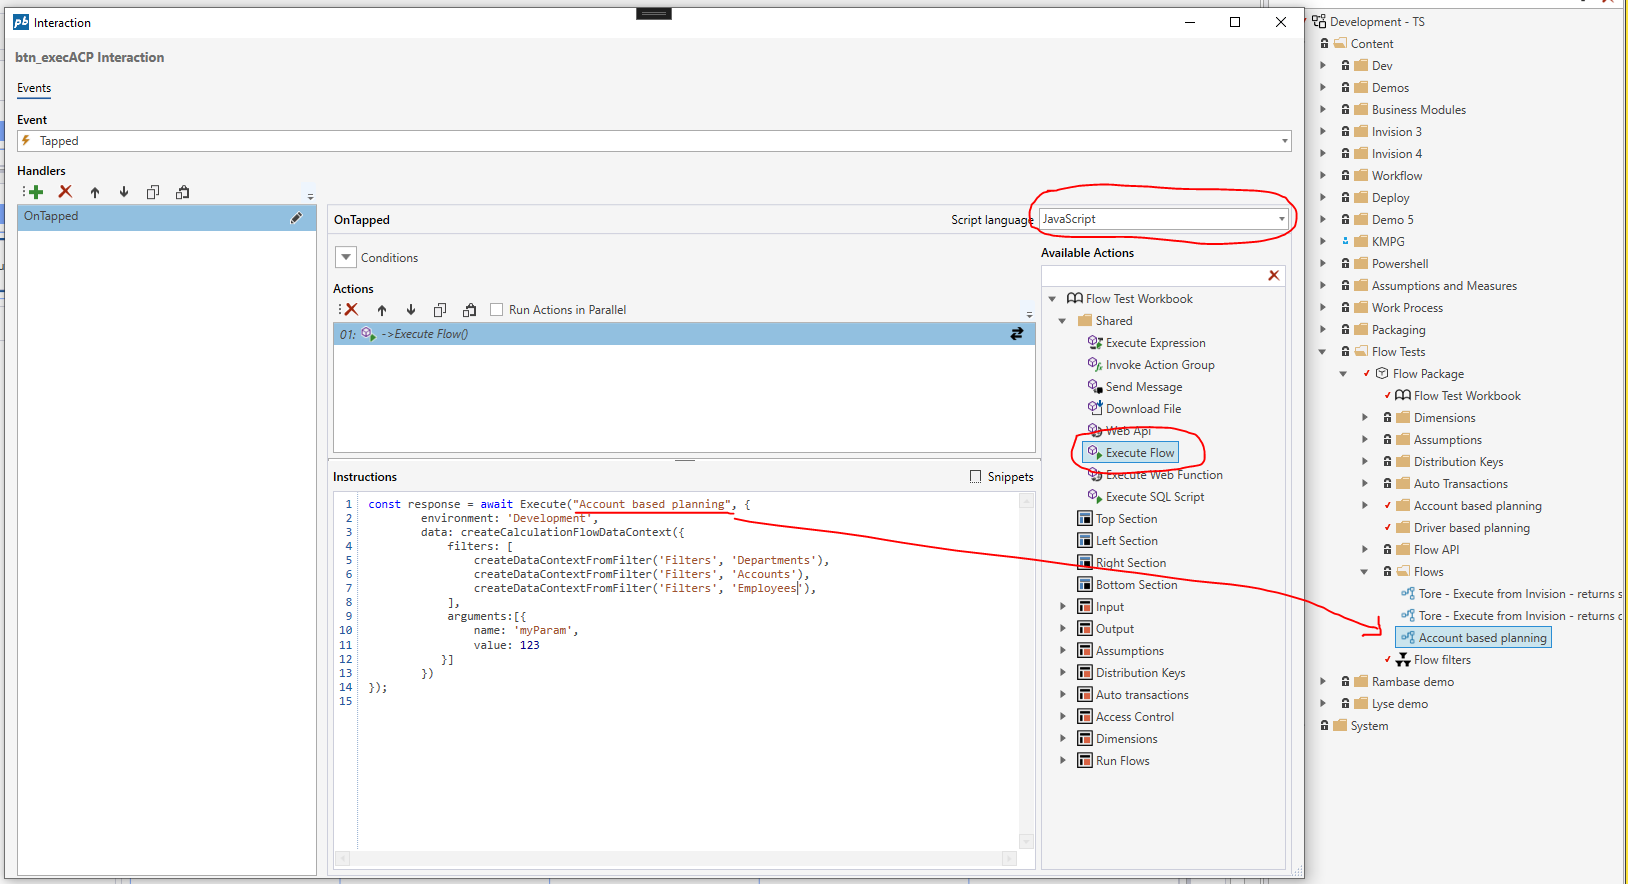Screen dimensions: 1628x884
Task: Click the copy handler icon in Handlers toolbar
Action: coord(153,192)
